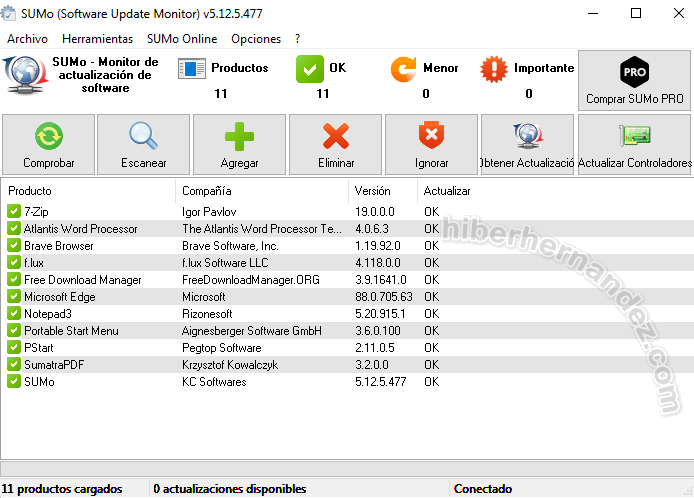Screen dimensions: 694x498
Task: Click company FreeDownloadManager.ORG cell
Action: [251, 280]
